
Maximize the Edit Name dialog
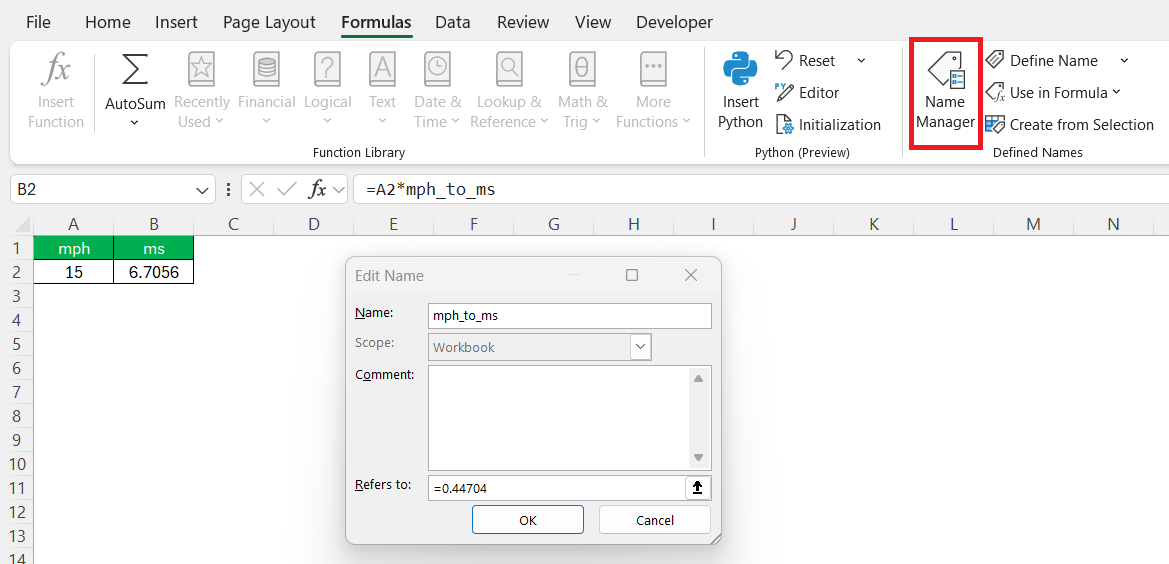click(x=632, y=276)
